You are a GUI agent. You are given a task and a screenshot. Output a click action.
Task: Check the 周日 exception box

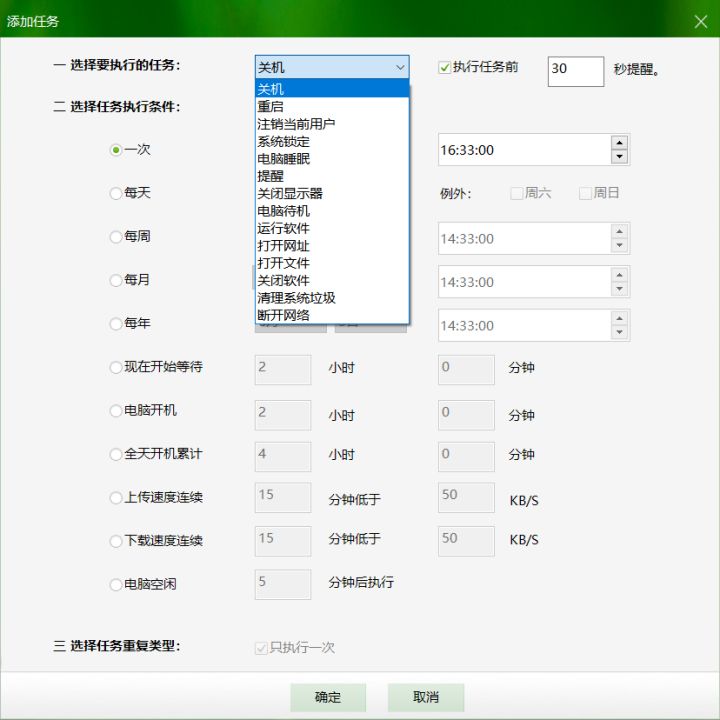(x=585, y=193)
